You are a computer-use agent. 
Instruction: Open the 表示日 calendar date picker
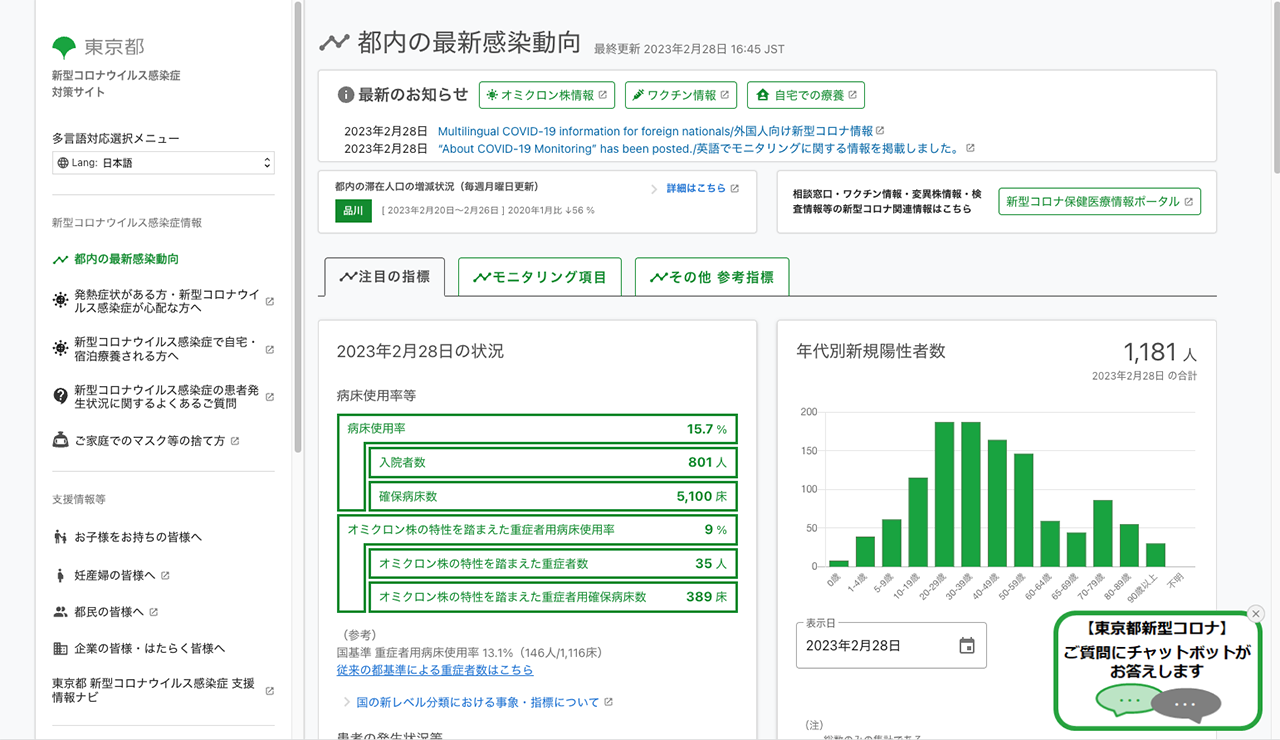pyautogui.click(x=965, y=645)
